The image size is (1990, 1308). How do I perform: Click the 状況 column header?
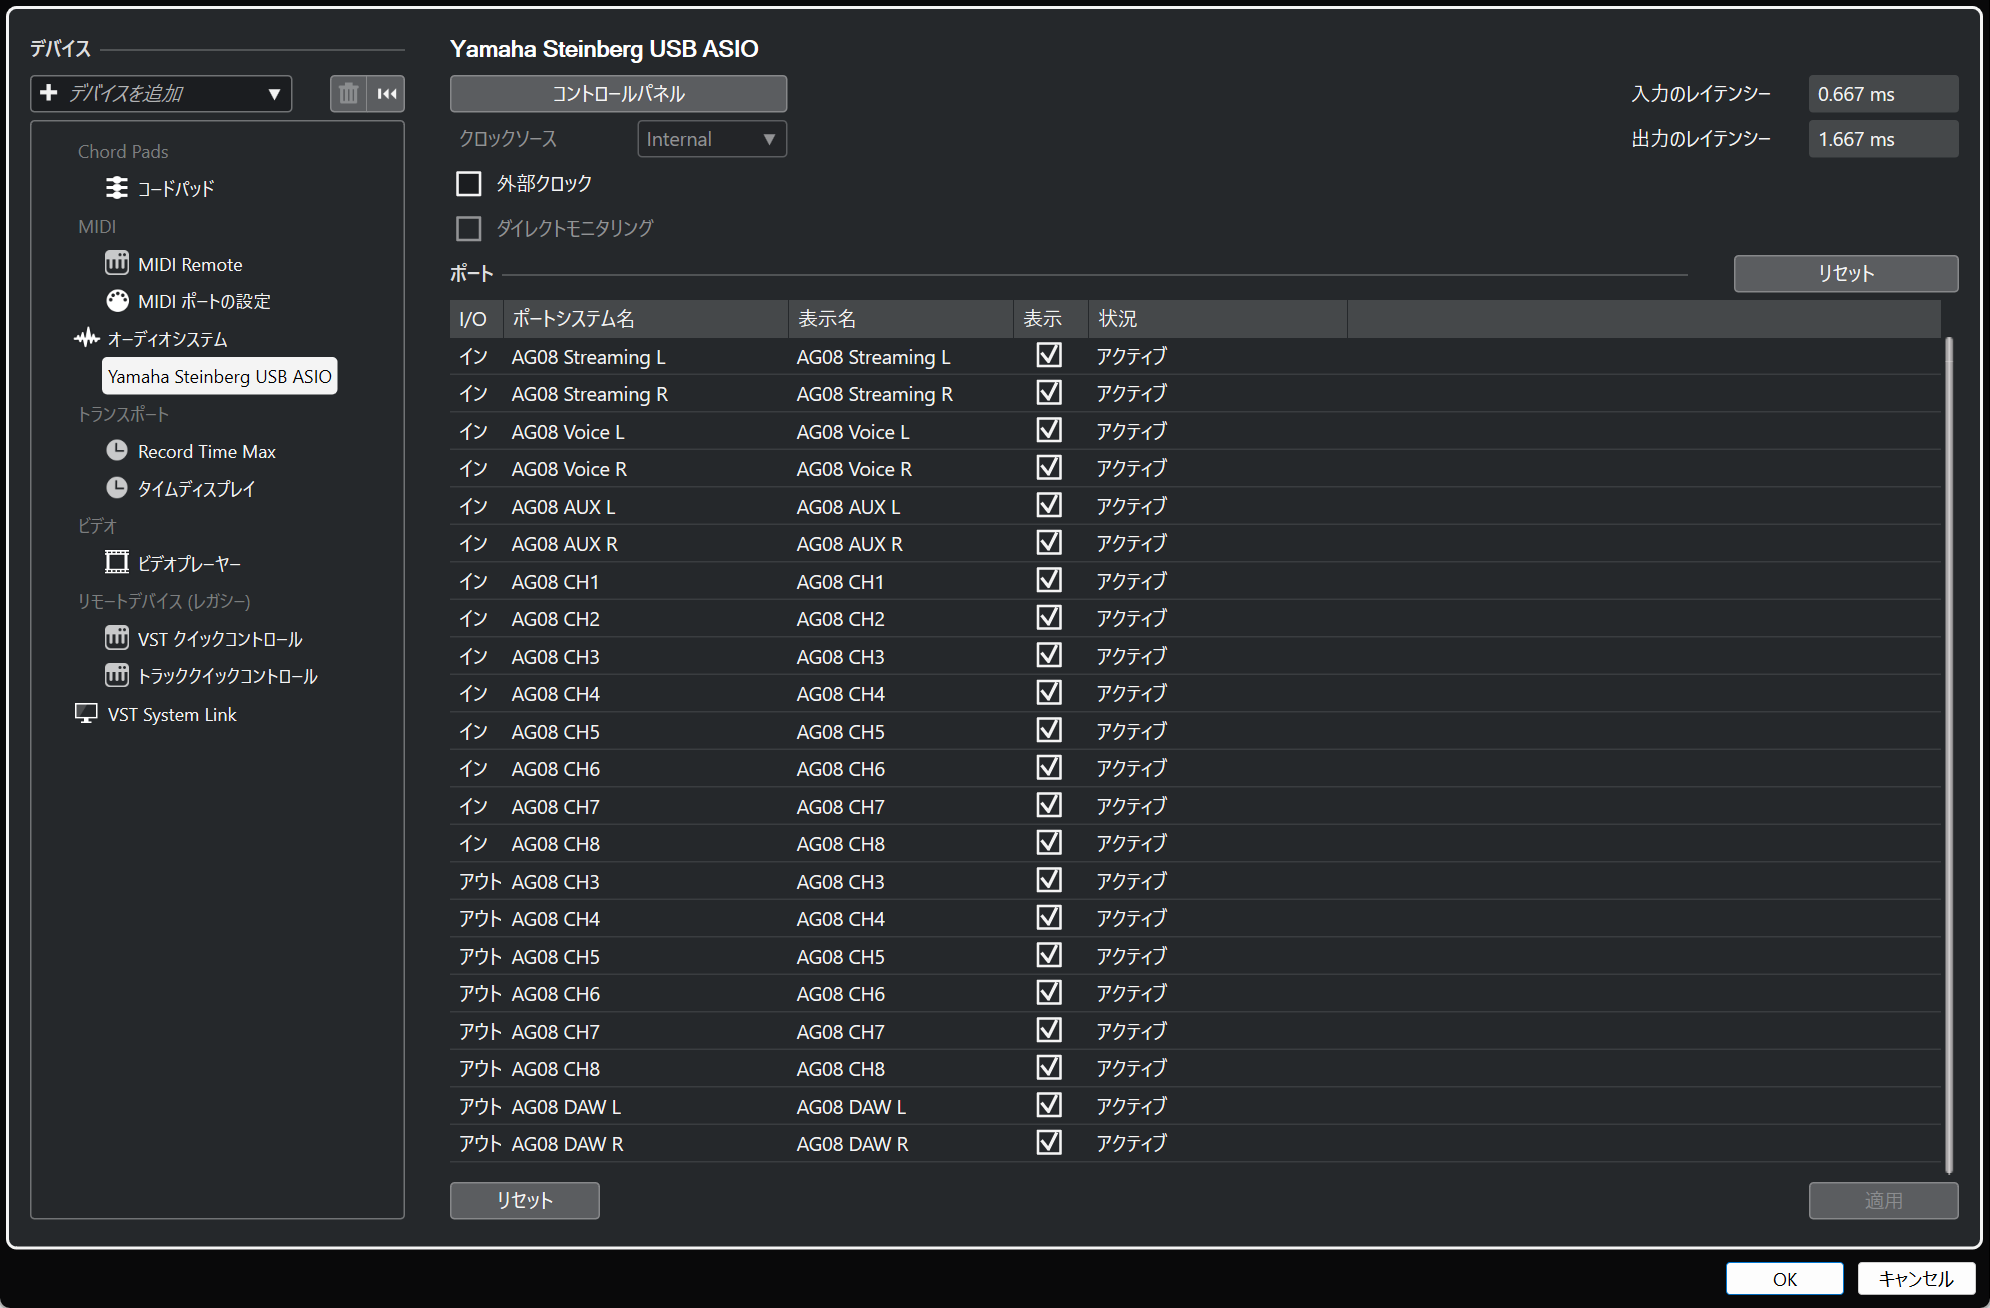(x=1218, y=319)
